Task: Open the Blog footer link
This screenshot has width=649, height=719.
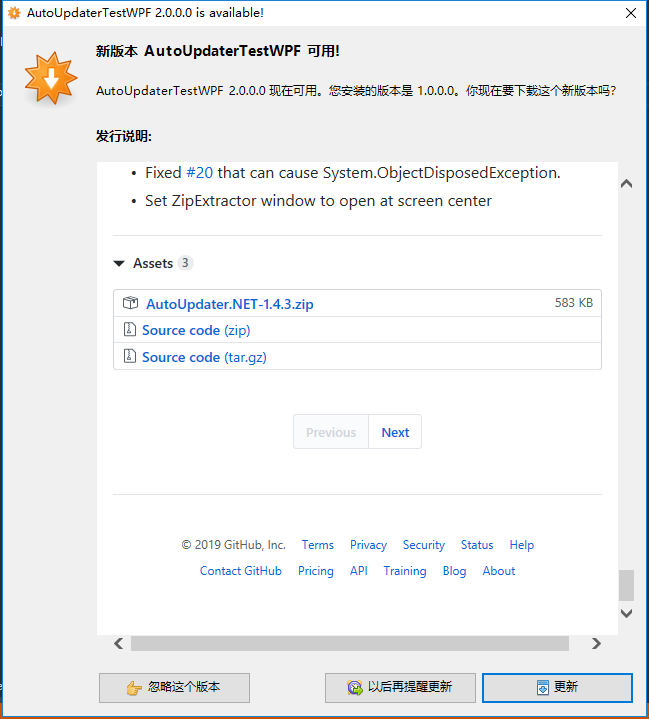Action: [454, 571]
